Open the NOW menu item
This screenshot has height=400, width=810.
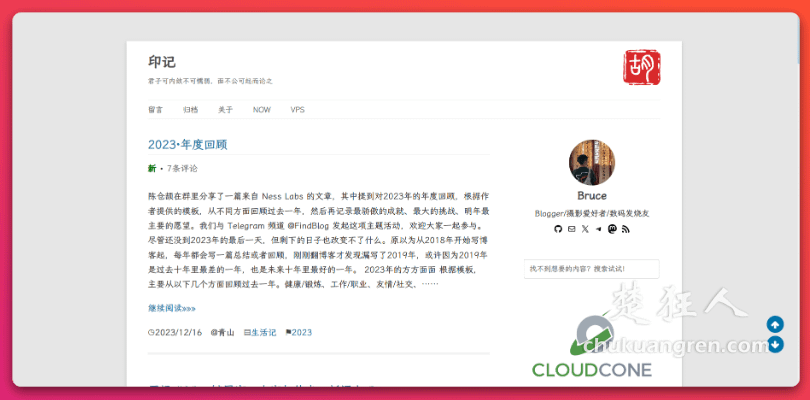262,110
